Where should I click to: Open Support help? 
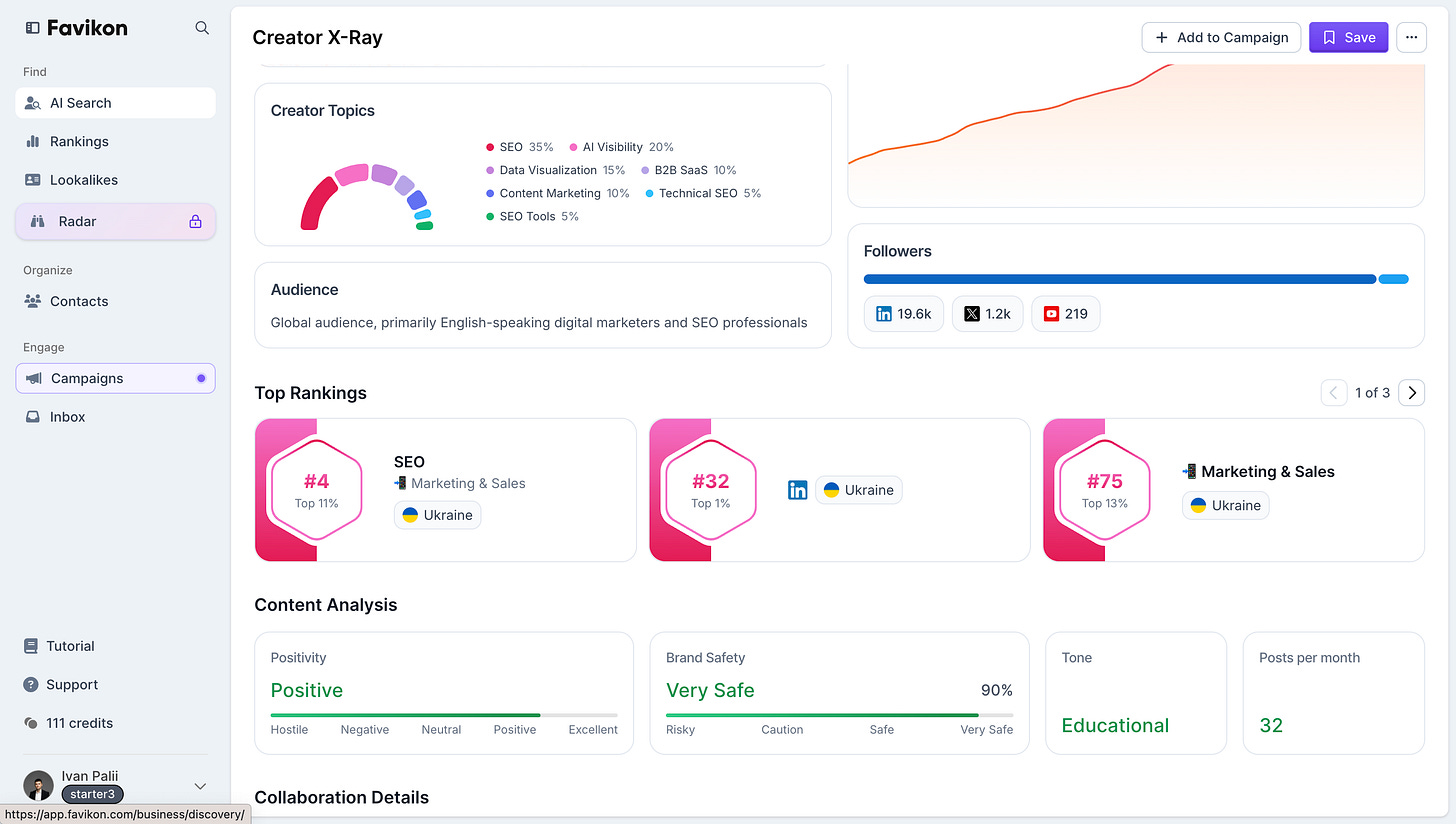[60, 685]
